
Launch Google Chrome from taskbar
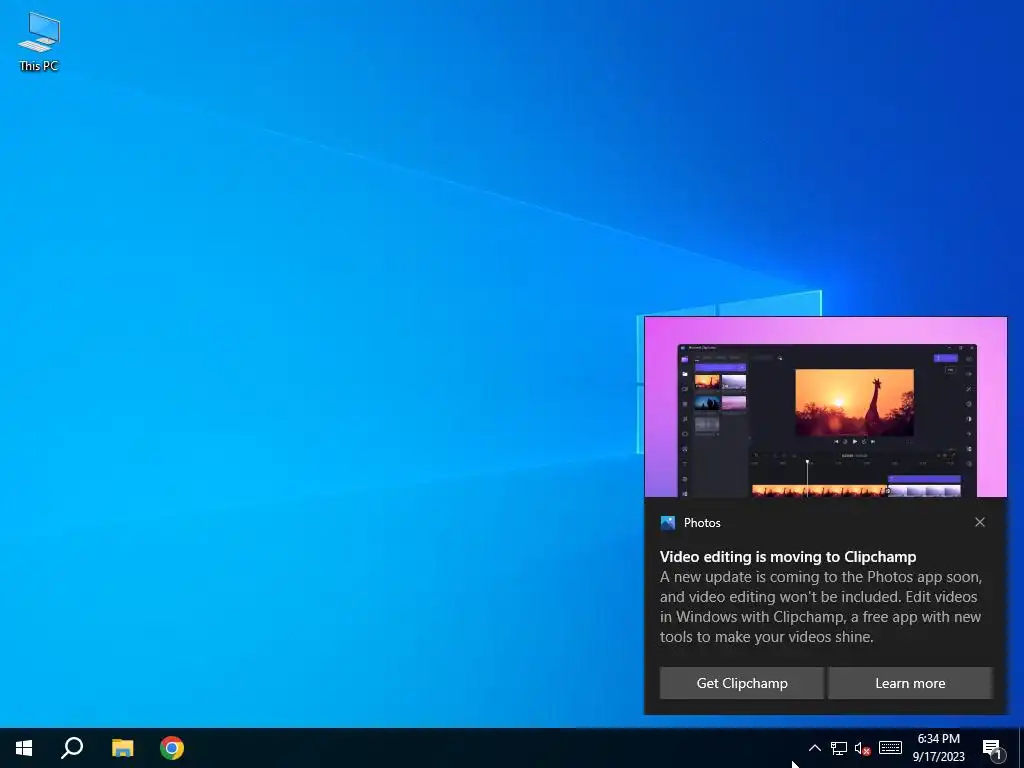[172, 748]
